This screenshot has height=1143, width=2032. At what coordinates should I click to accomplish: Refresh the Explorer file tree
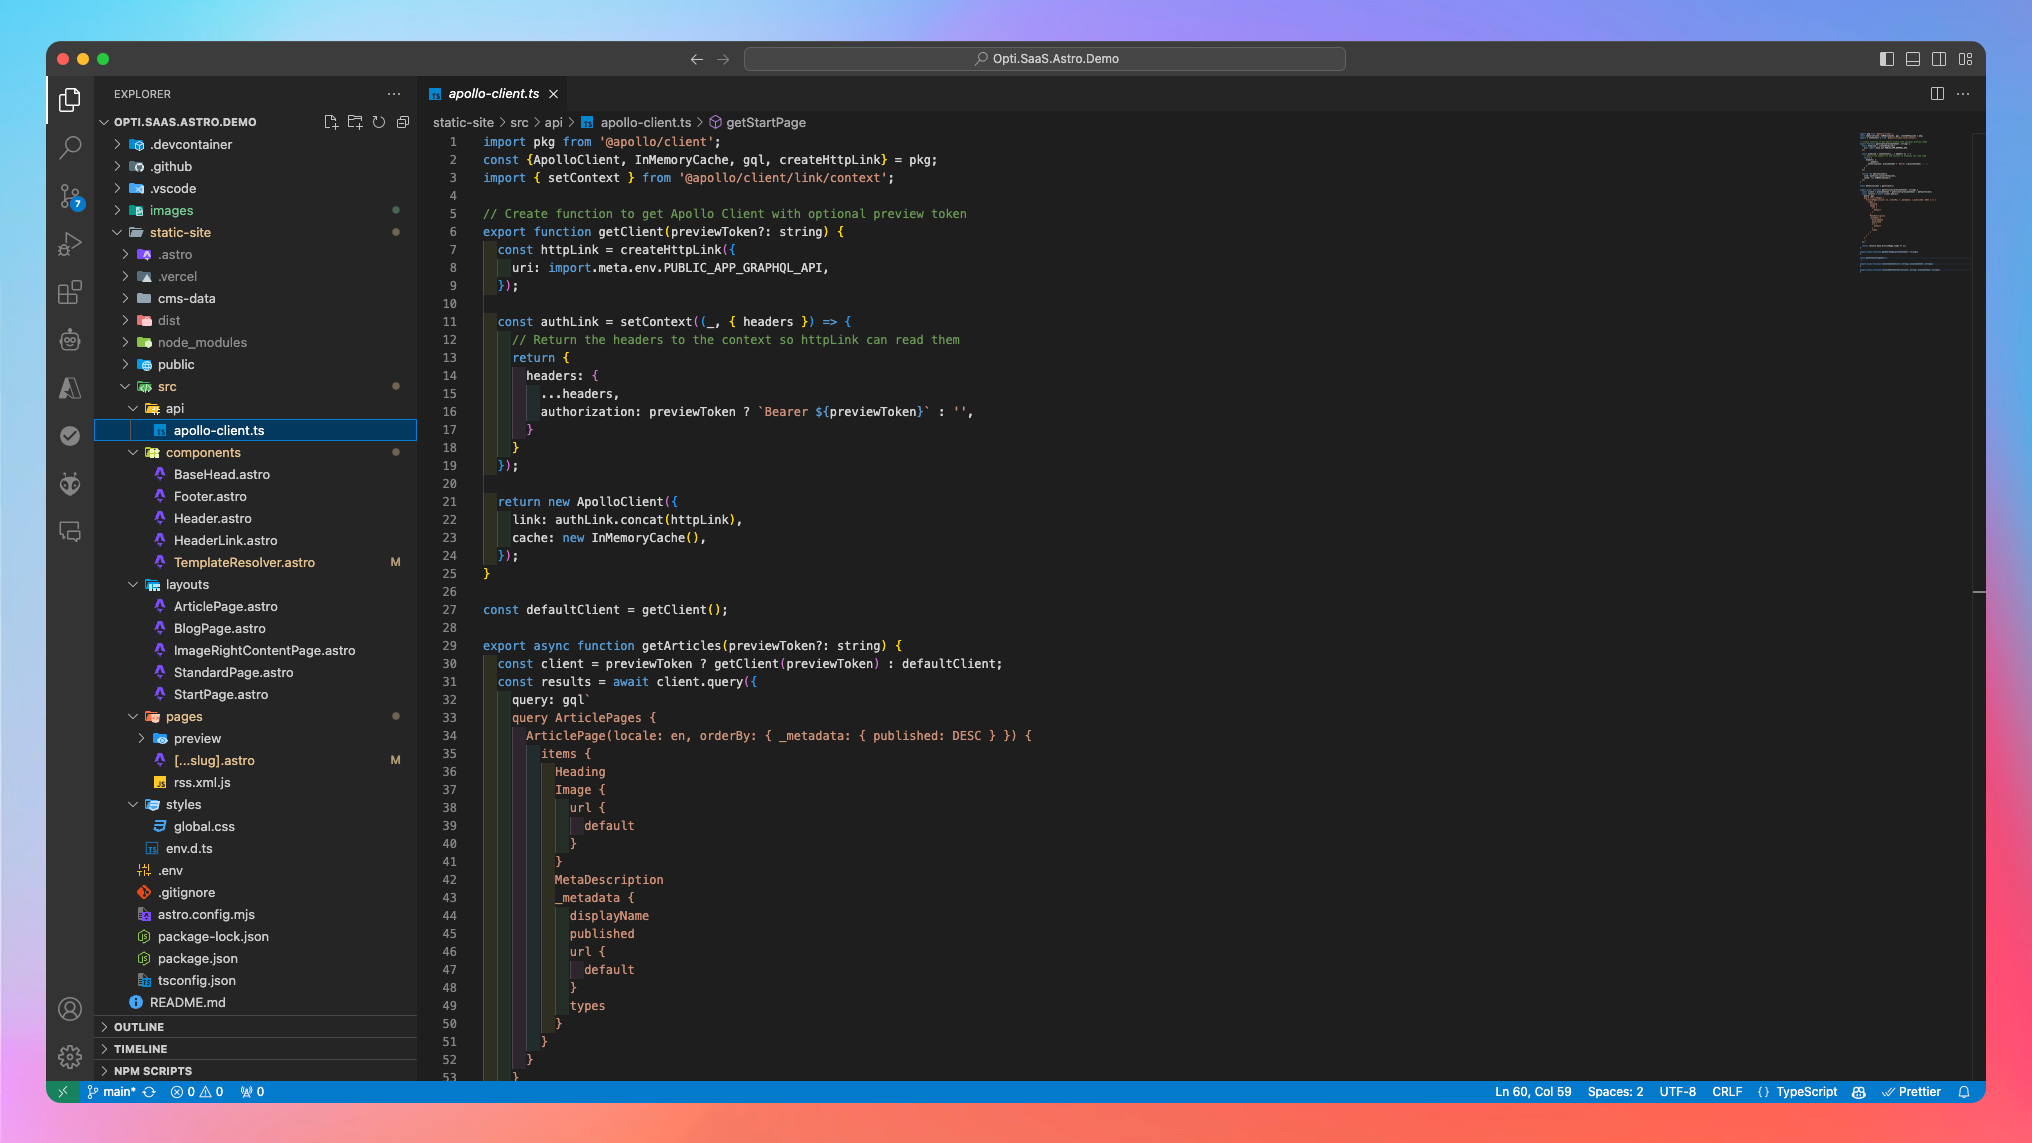(379, 122)
